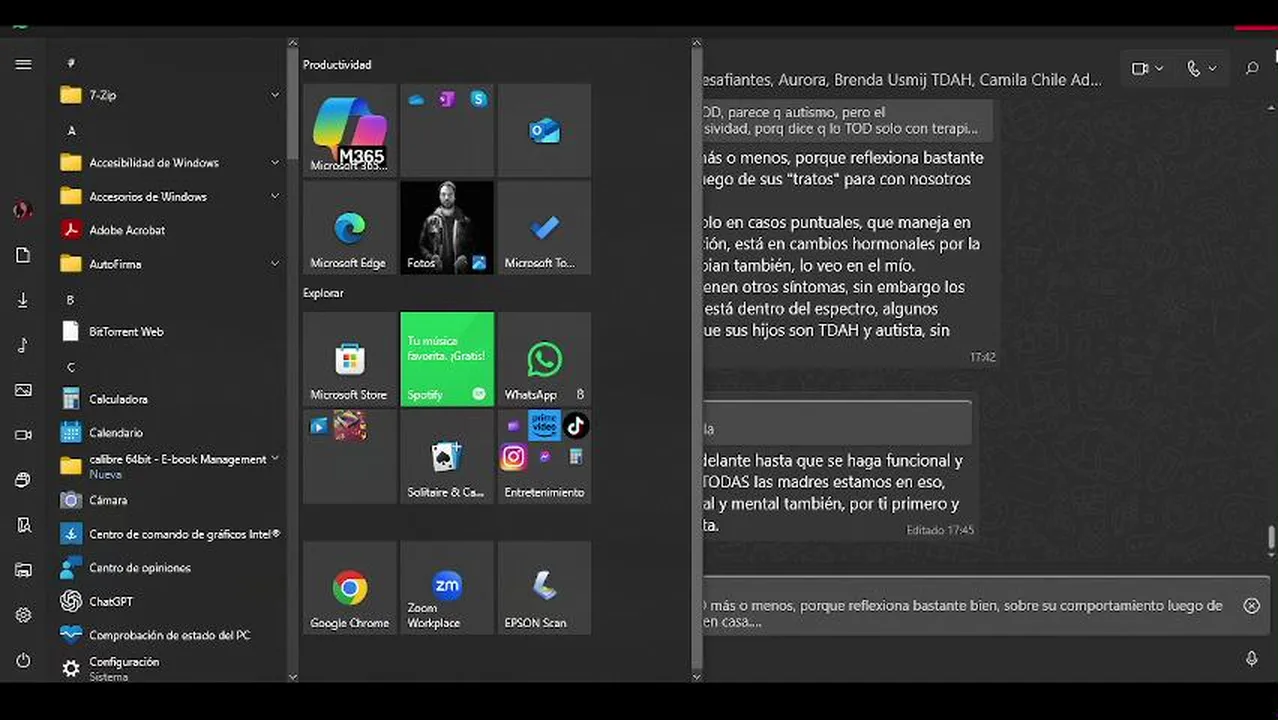
Task: Open Comprobación de estado del PC
Action: click(170, 635)
